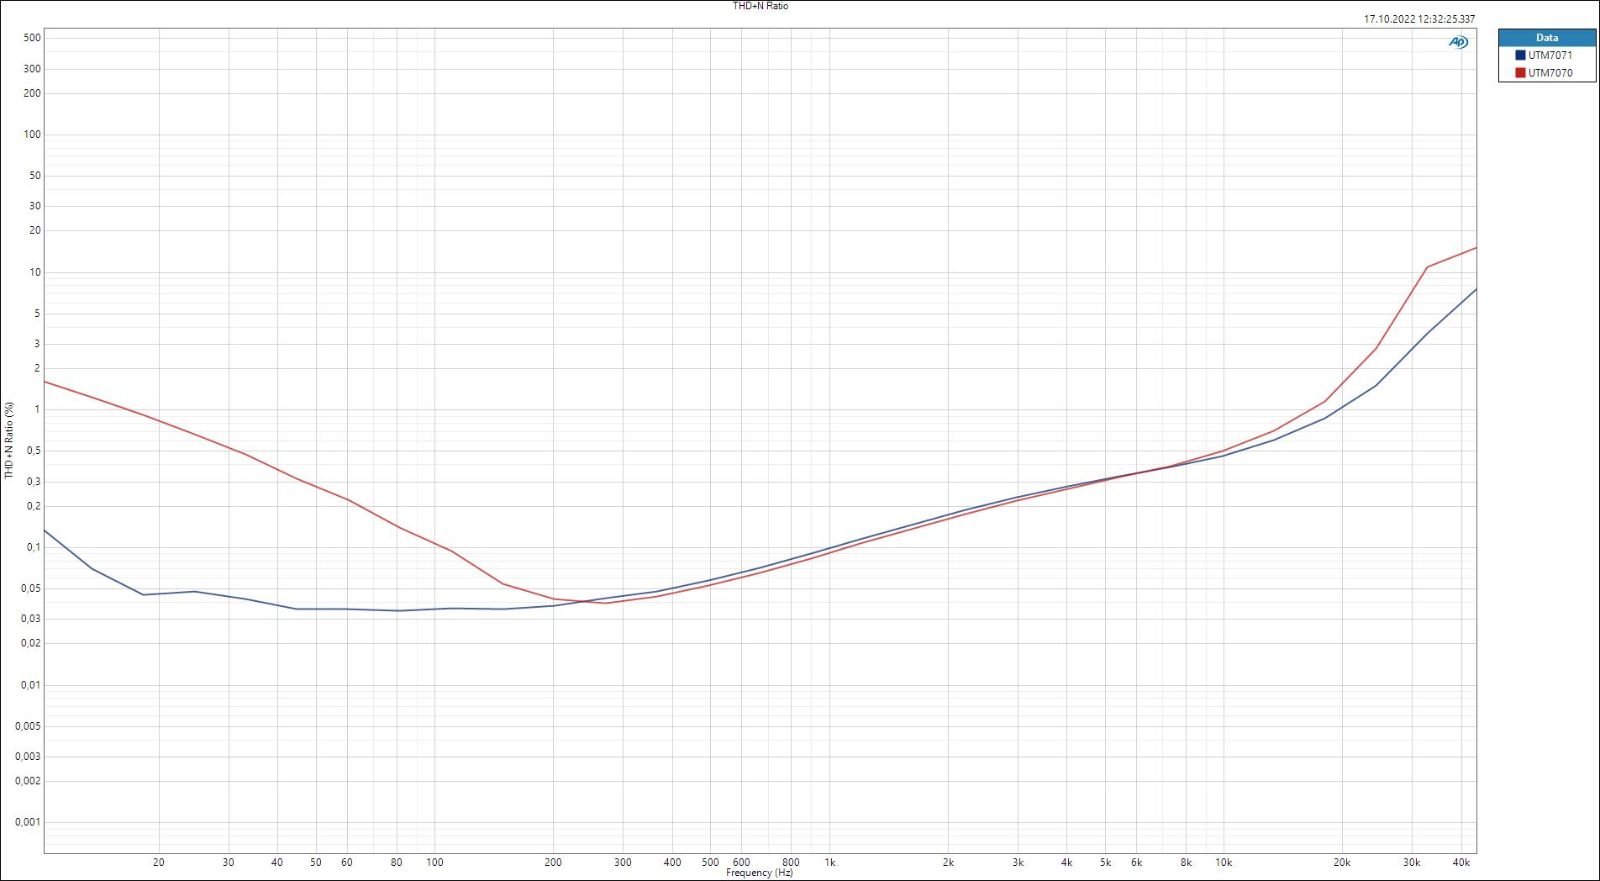Click the 10k tick label on frequency axis
The height and width of the screenshot is (881, 1600).
1224,862
